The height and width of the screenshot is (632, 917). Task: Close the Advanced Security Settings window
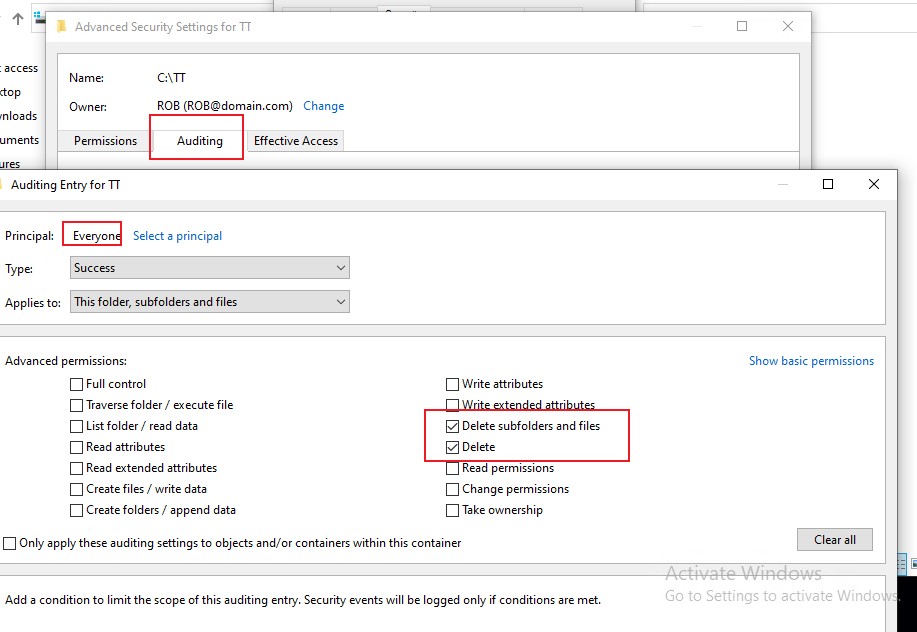pos(788,26)
